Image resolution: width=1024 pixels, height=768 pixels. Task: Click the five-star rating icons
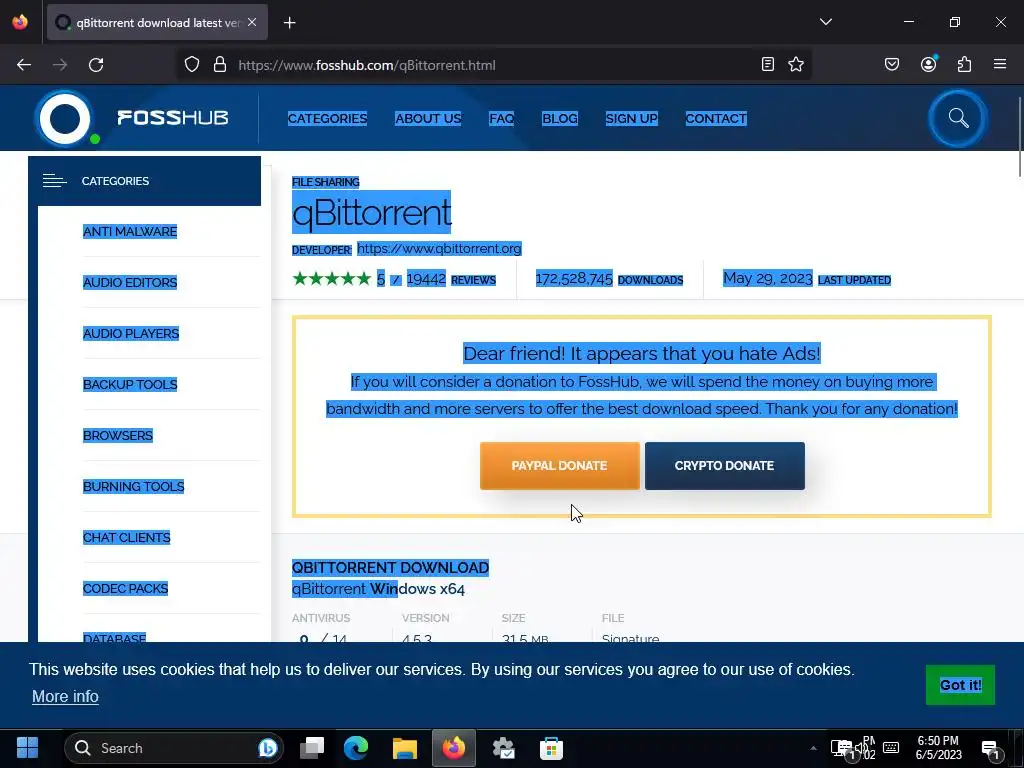[x=332, y=279]
